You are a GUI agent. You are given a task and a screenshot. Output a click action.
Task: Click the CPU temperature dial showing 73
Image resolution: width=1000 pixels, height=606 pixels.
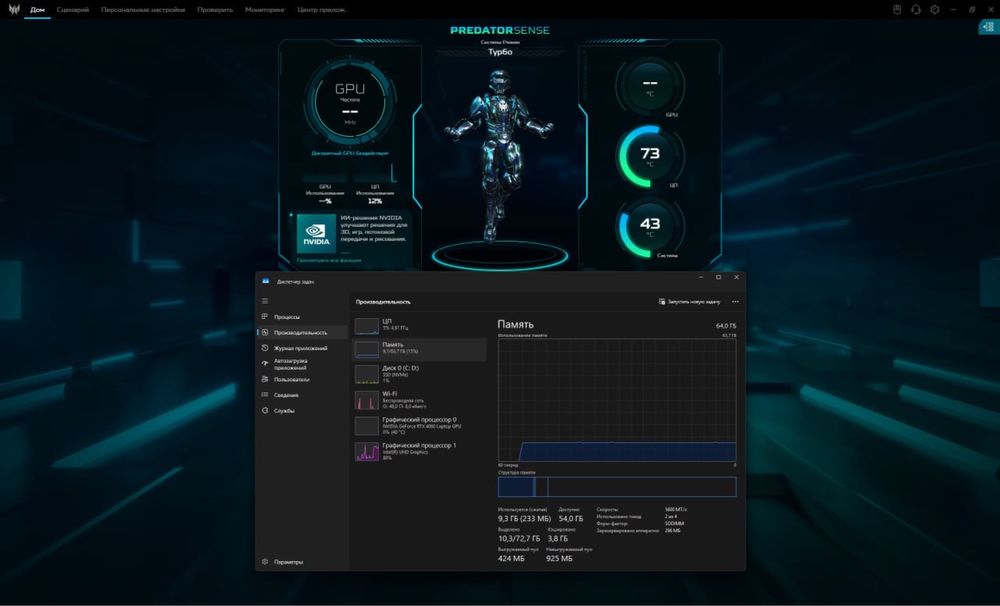650,156
